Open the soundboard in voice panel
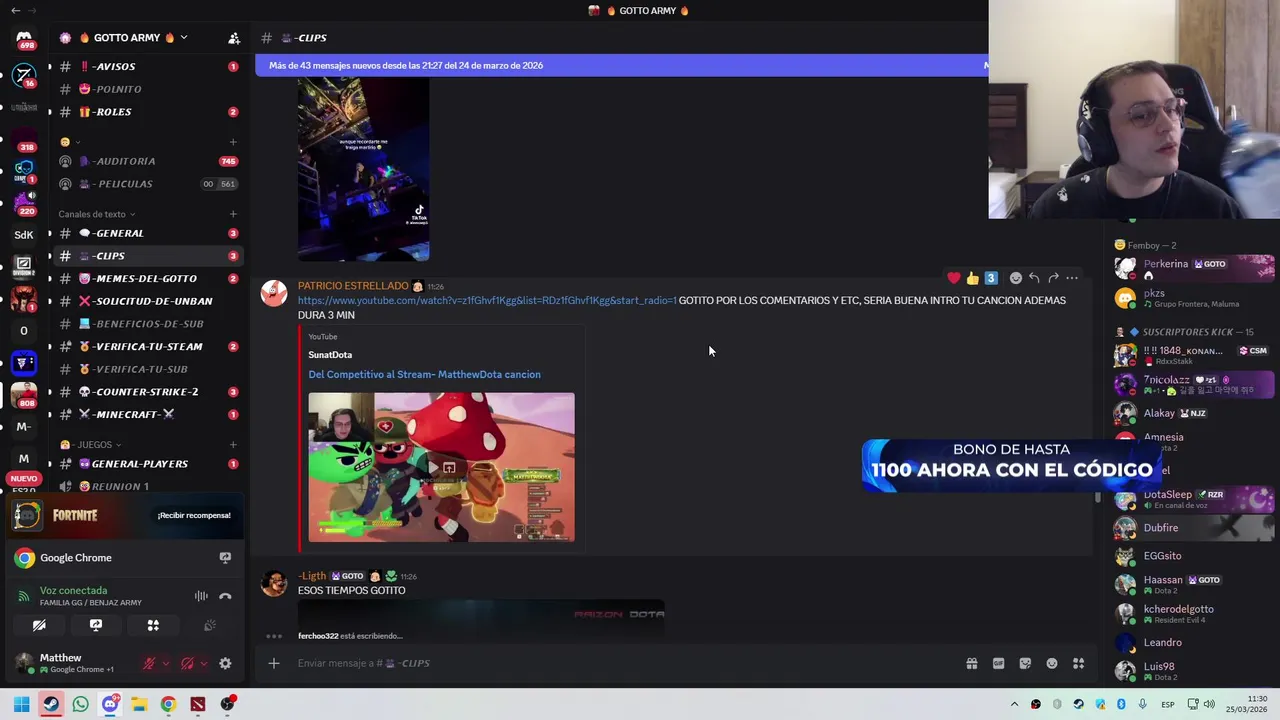Screen dimensions: 1280x720 [210, 625]
